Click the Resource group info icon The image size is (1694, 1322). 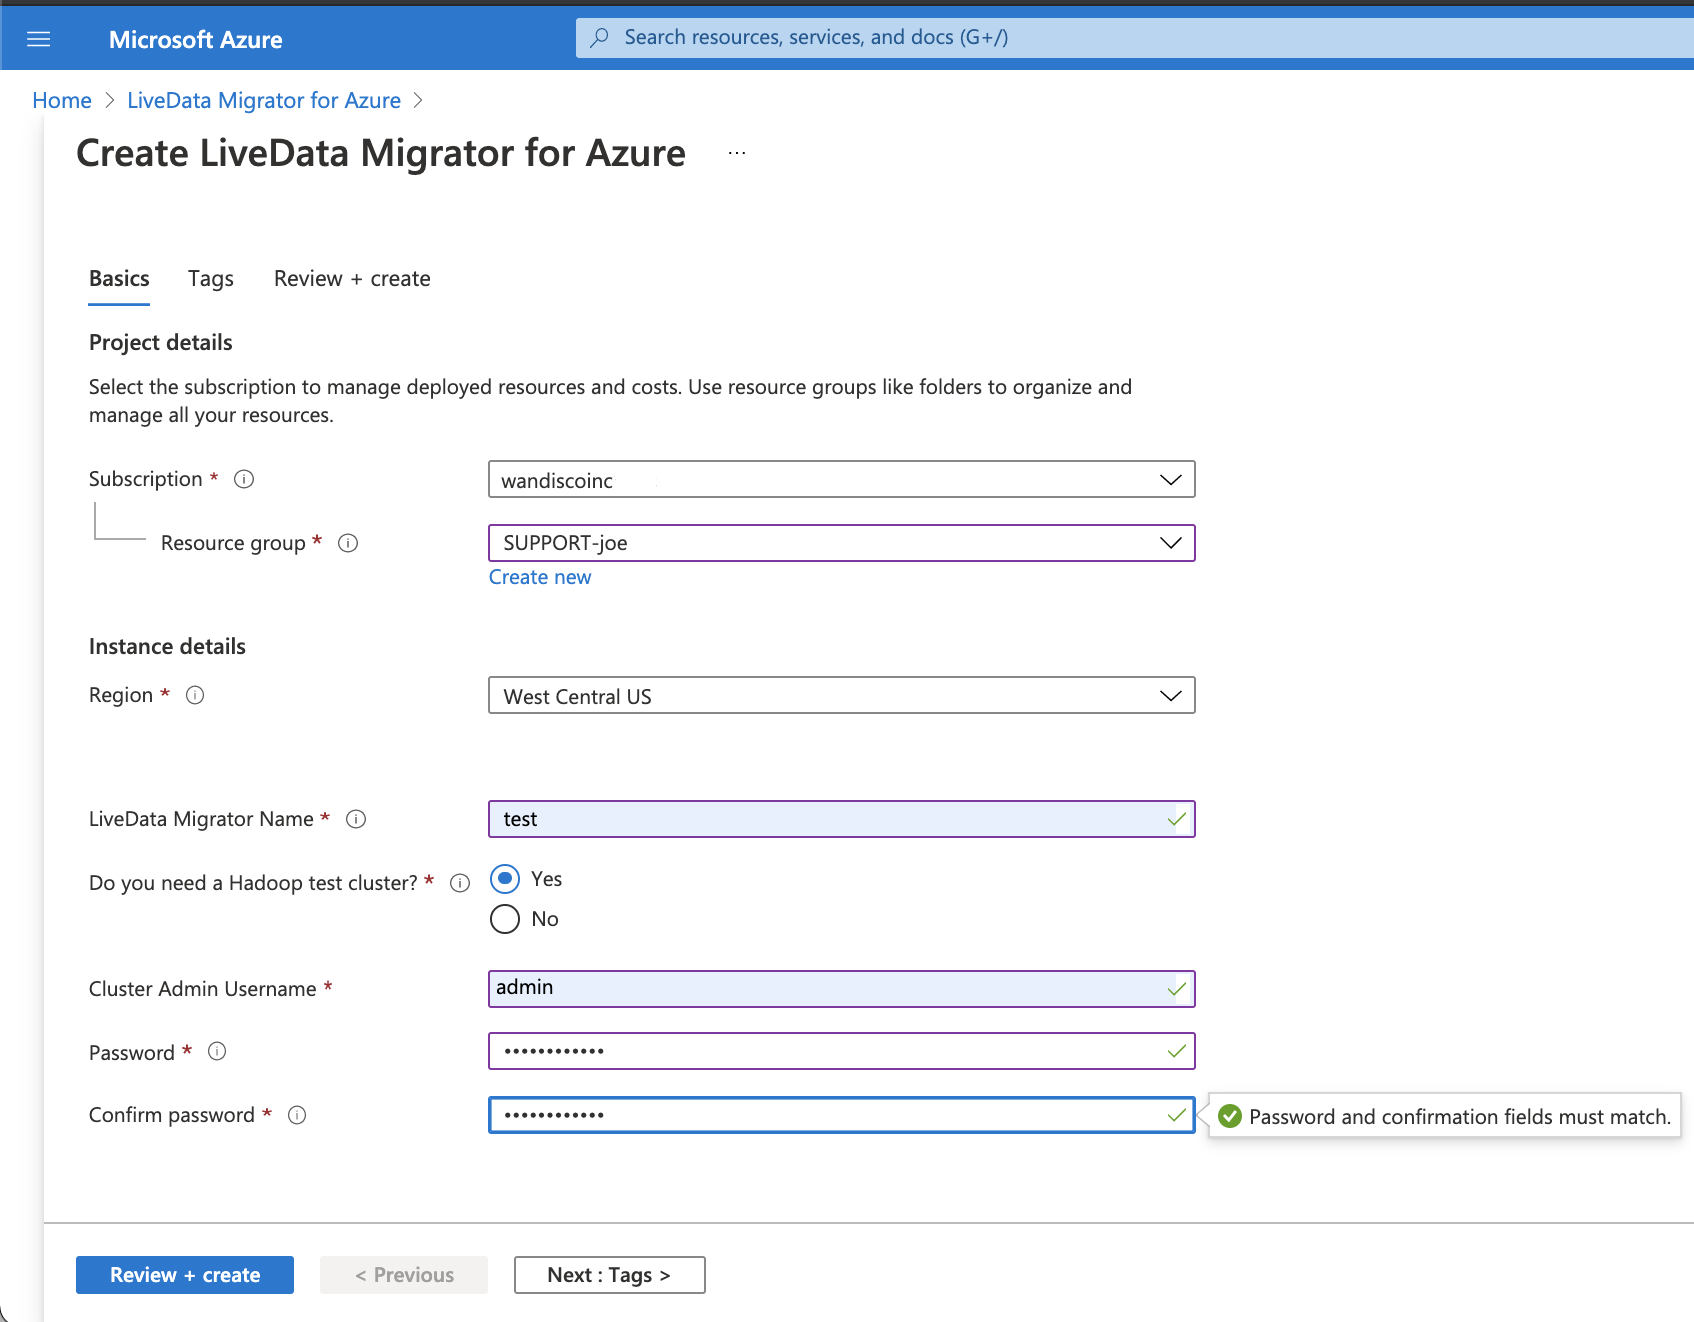[348, 543]
